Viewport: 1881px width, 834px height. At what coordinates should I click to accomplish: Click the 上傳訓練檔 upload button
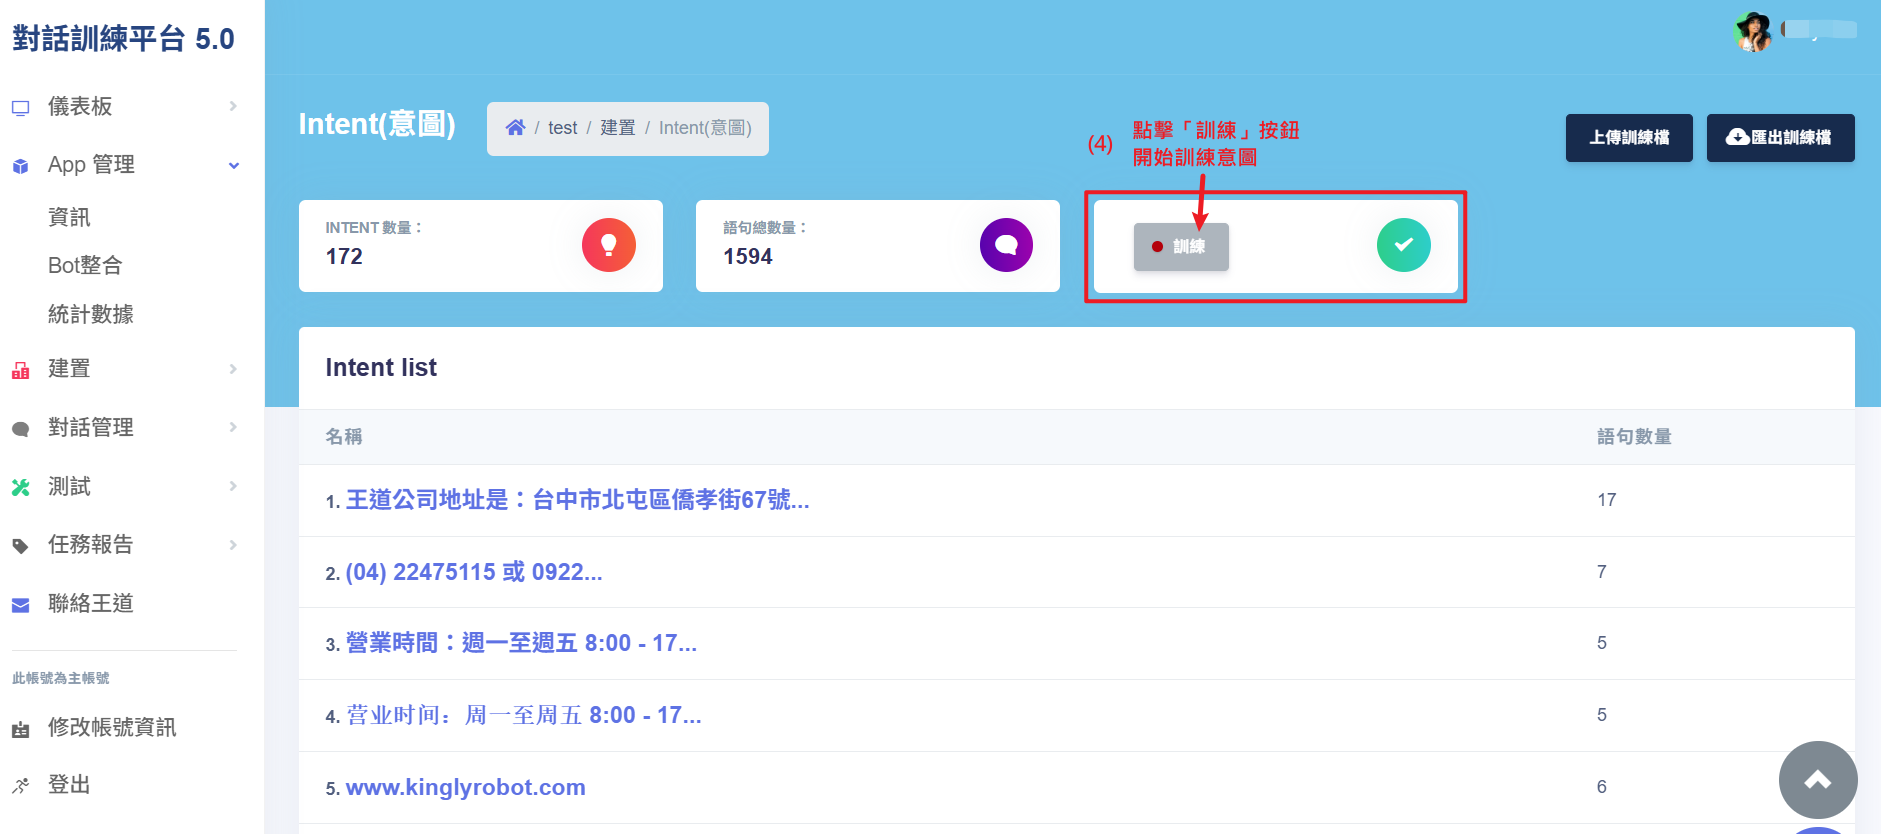(1628, 138)
